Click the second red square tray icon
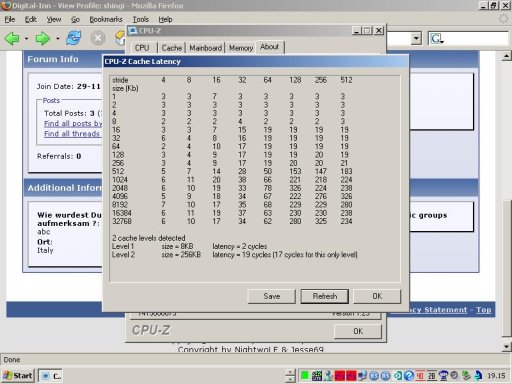Screen dimensions: 512x384 pyautogui.click(x=351, y=376)
